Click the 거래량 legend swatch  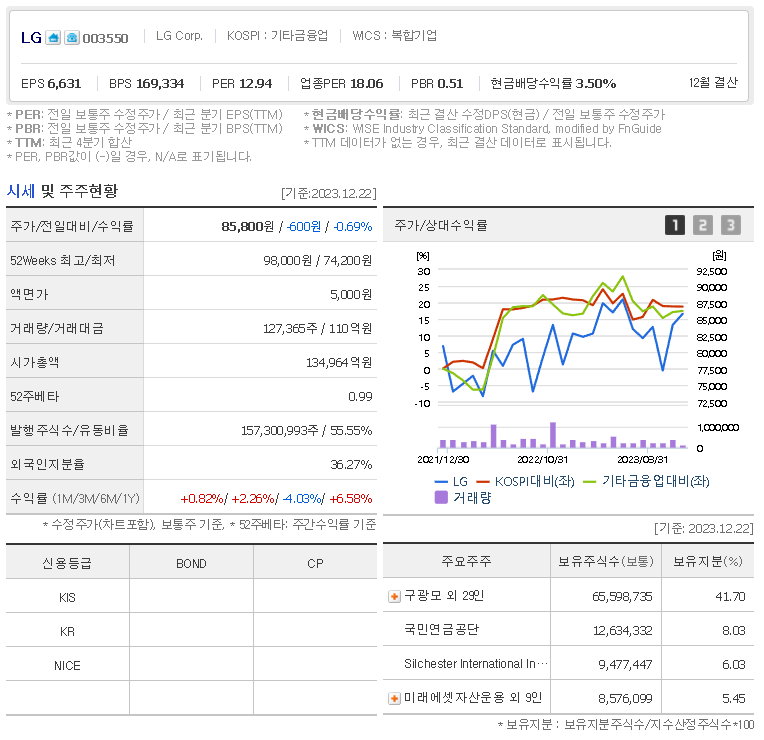(441, 497)
